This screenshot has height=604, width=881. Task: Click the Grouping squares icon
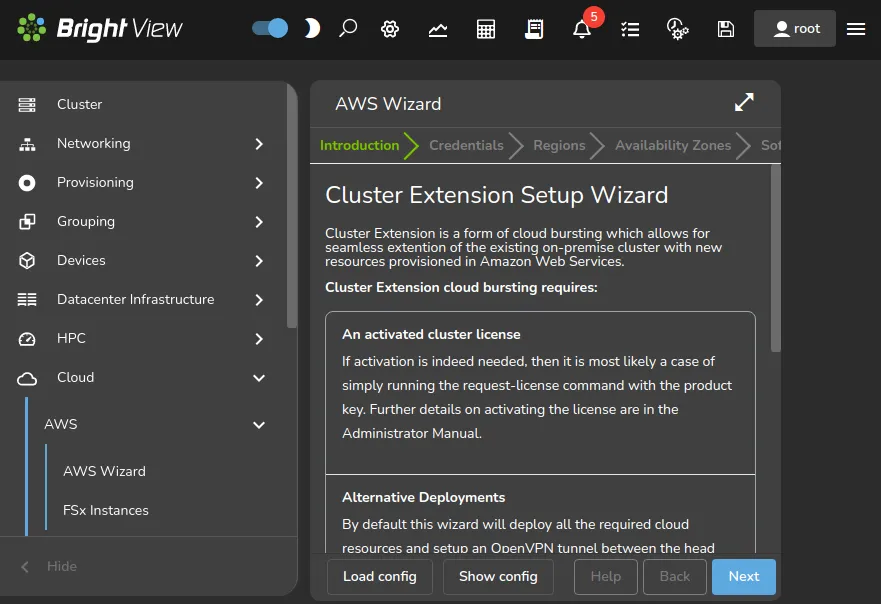tap(27, 222)
